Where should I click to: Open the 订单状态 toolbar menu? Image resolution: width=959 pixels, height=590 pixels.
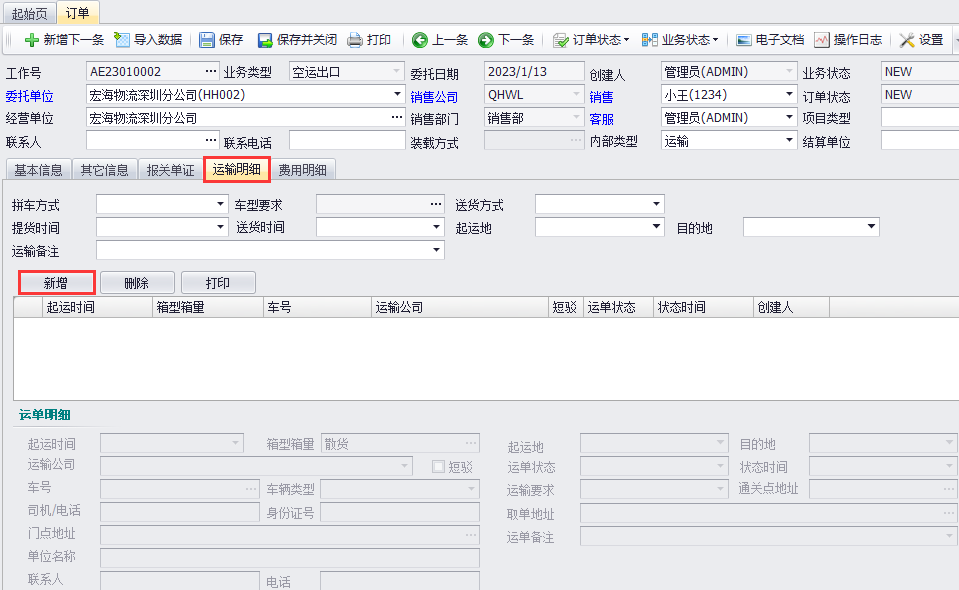590,40
